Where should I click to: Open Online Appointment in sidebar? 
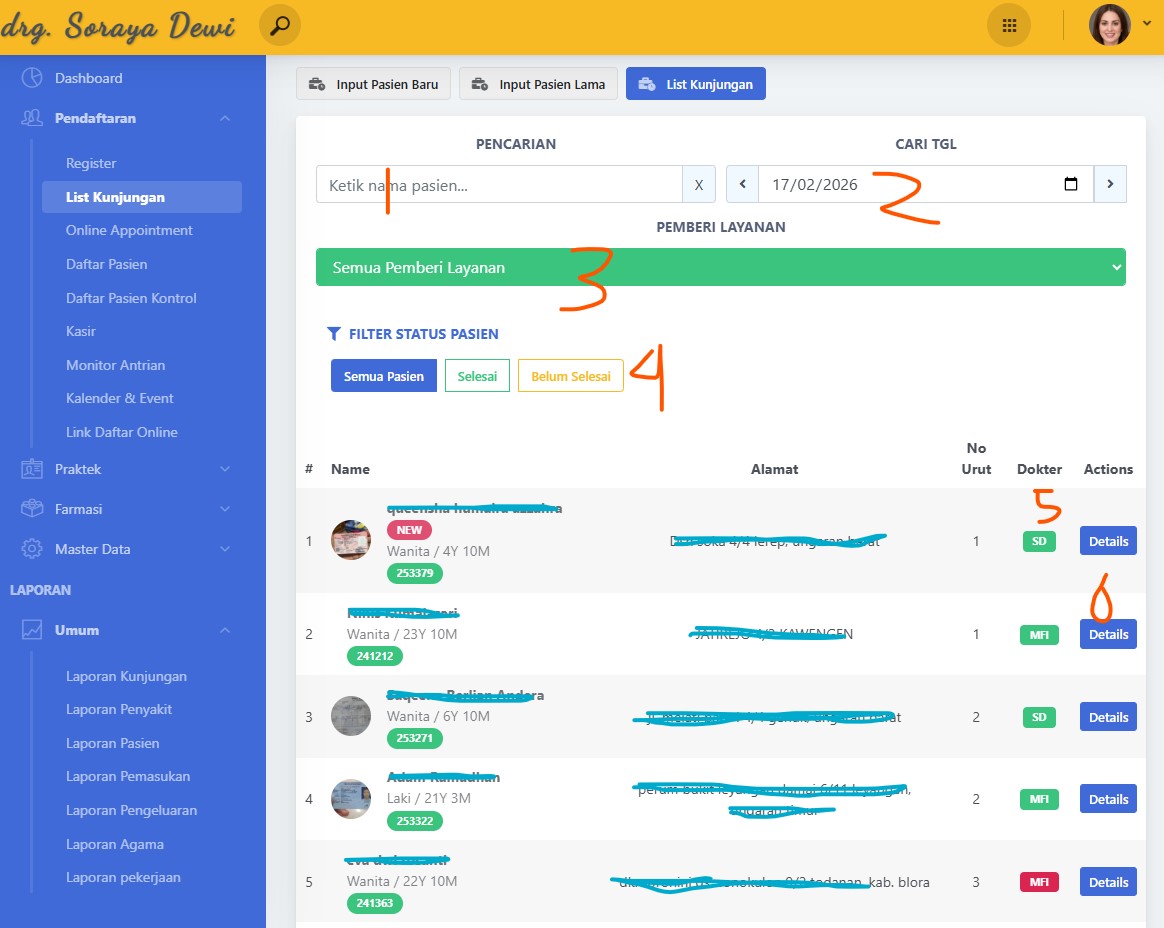[x=129, y=230]
